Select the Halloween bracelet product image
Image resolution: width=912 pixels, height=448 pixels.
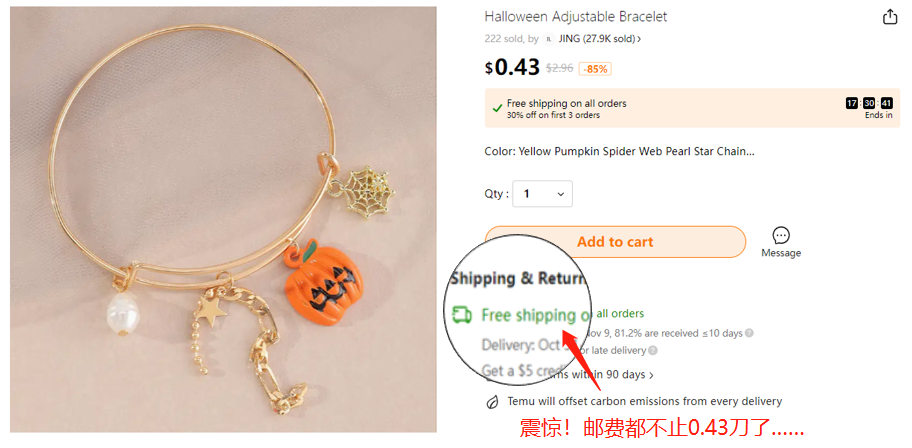pyautogui.click(x=223, y=219)
